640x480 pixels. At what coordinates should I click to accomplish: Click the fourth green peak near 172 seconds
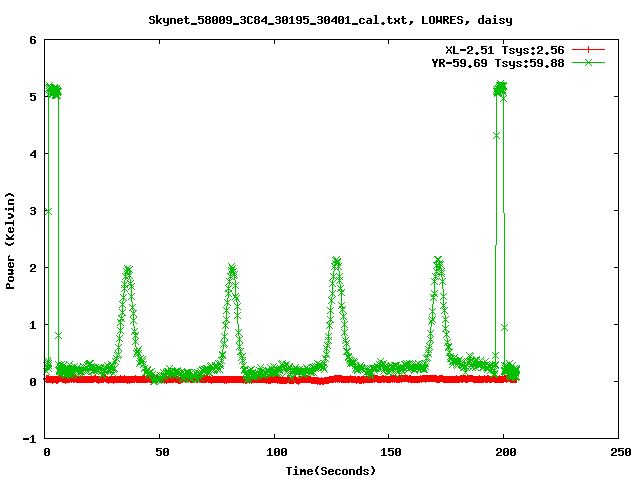coord(438,262)
